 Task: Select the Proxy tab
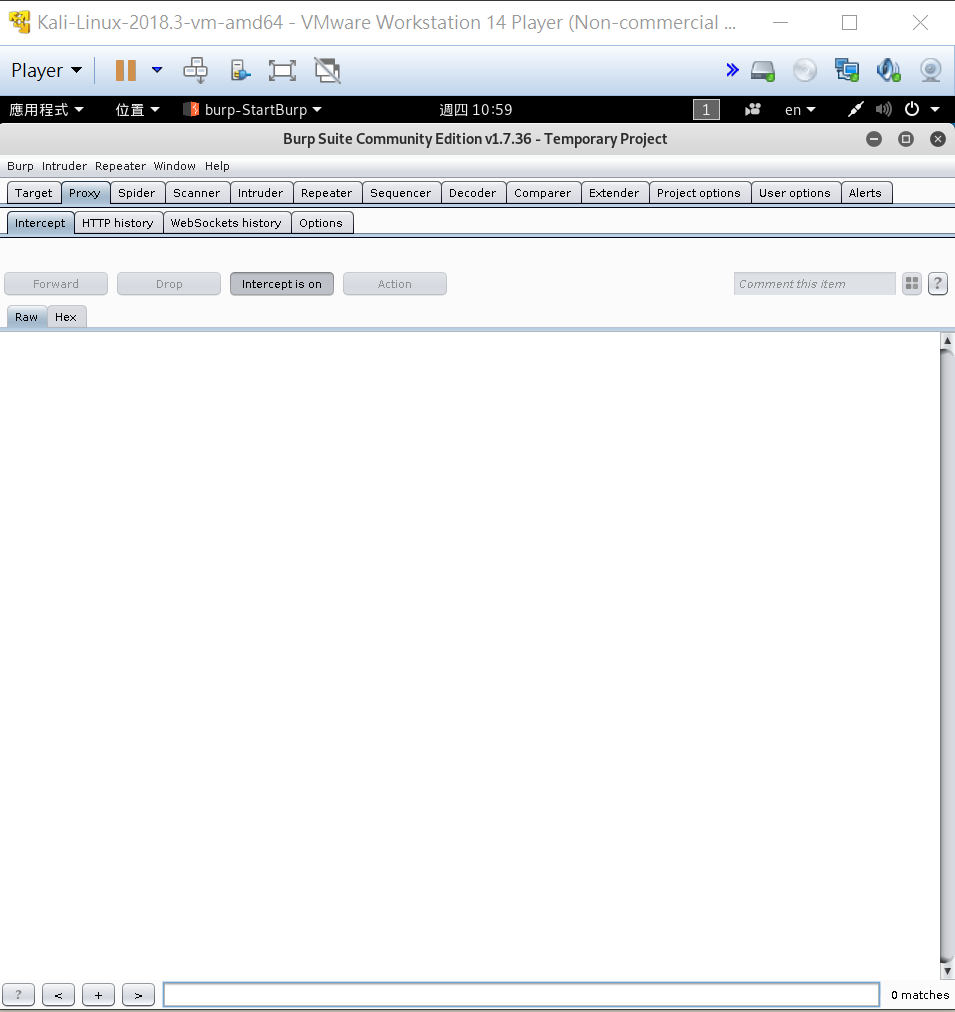[x=85, y=193]
